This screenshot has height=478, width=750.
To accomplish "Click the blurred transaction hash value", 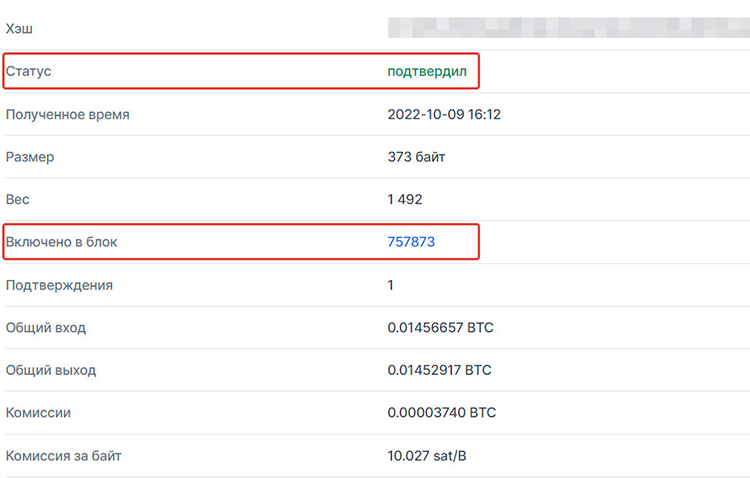I will click(x=569, y=28).
